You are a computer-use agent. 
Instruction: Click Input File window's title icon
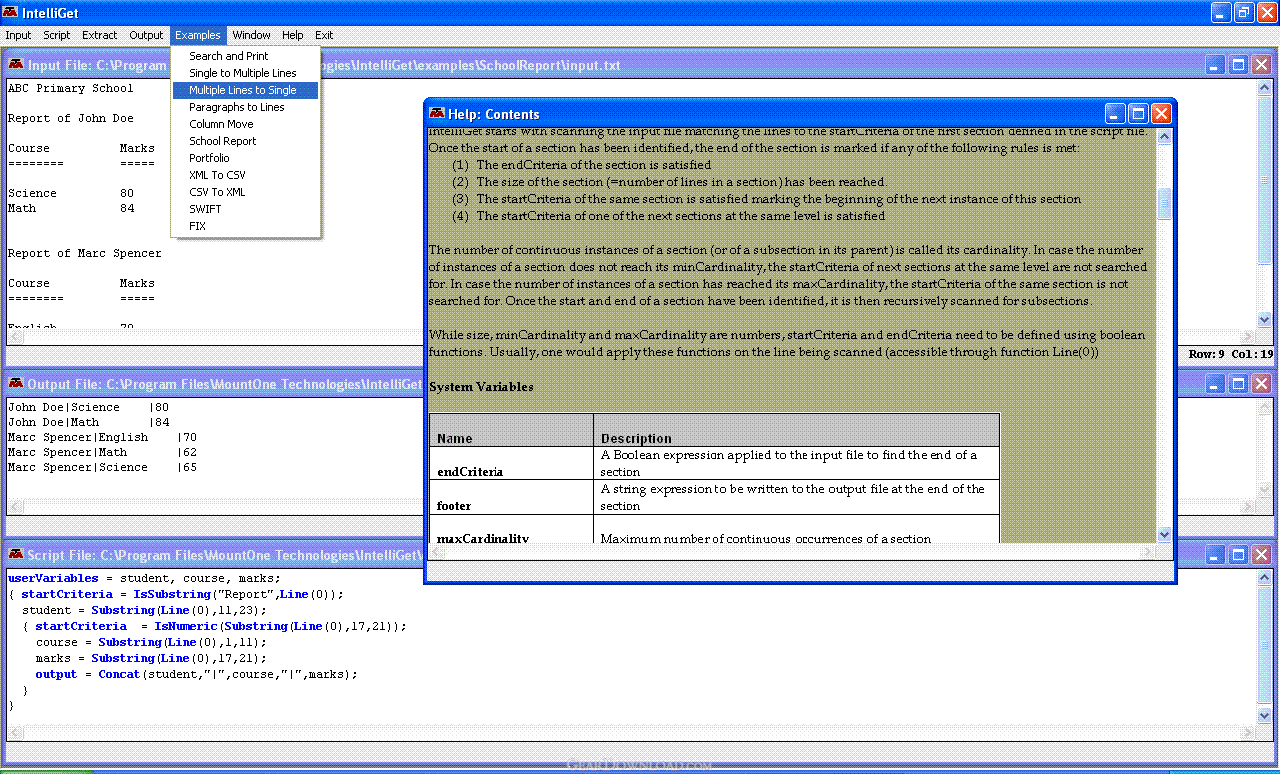pyautogui.click(x=16, y=65)
